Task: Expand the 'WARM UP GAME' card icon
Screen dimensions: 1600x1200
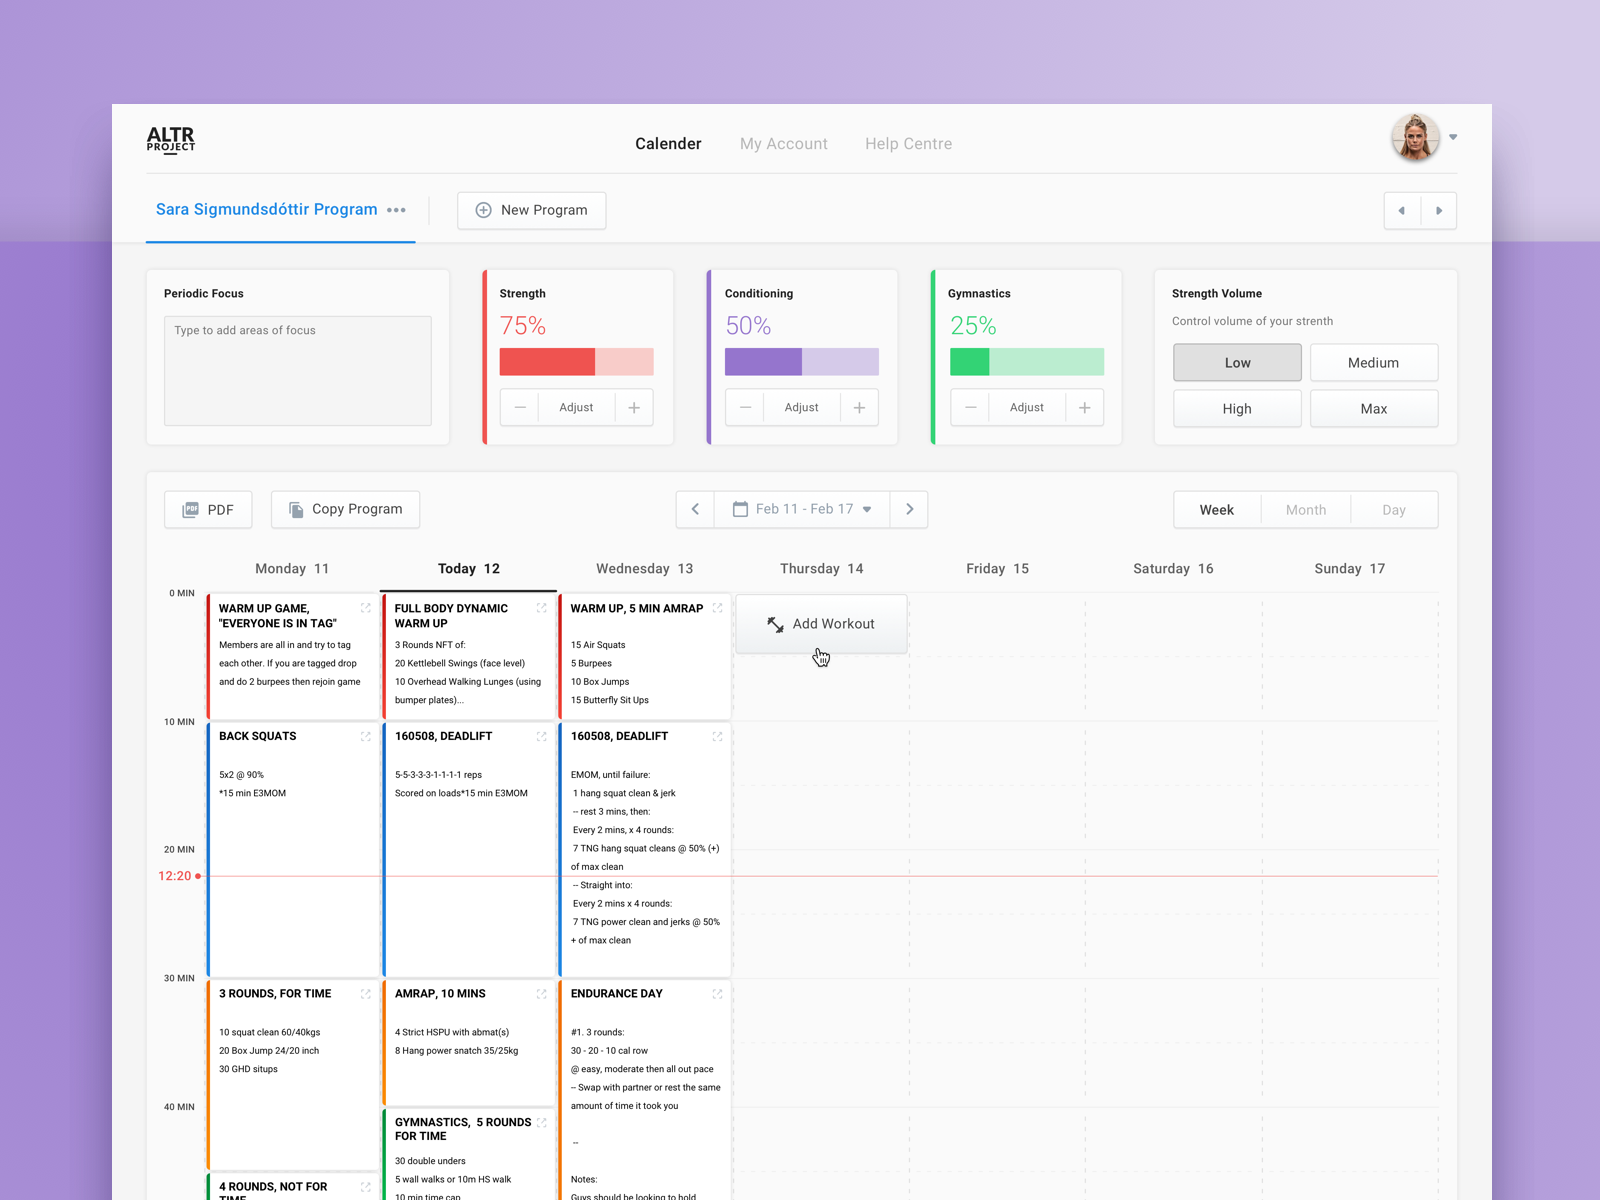Action: (x=367, y=608)
